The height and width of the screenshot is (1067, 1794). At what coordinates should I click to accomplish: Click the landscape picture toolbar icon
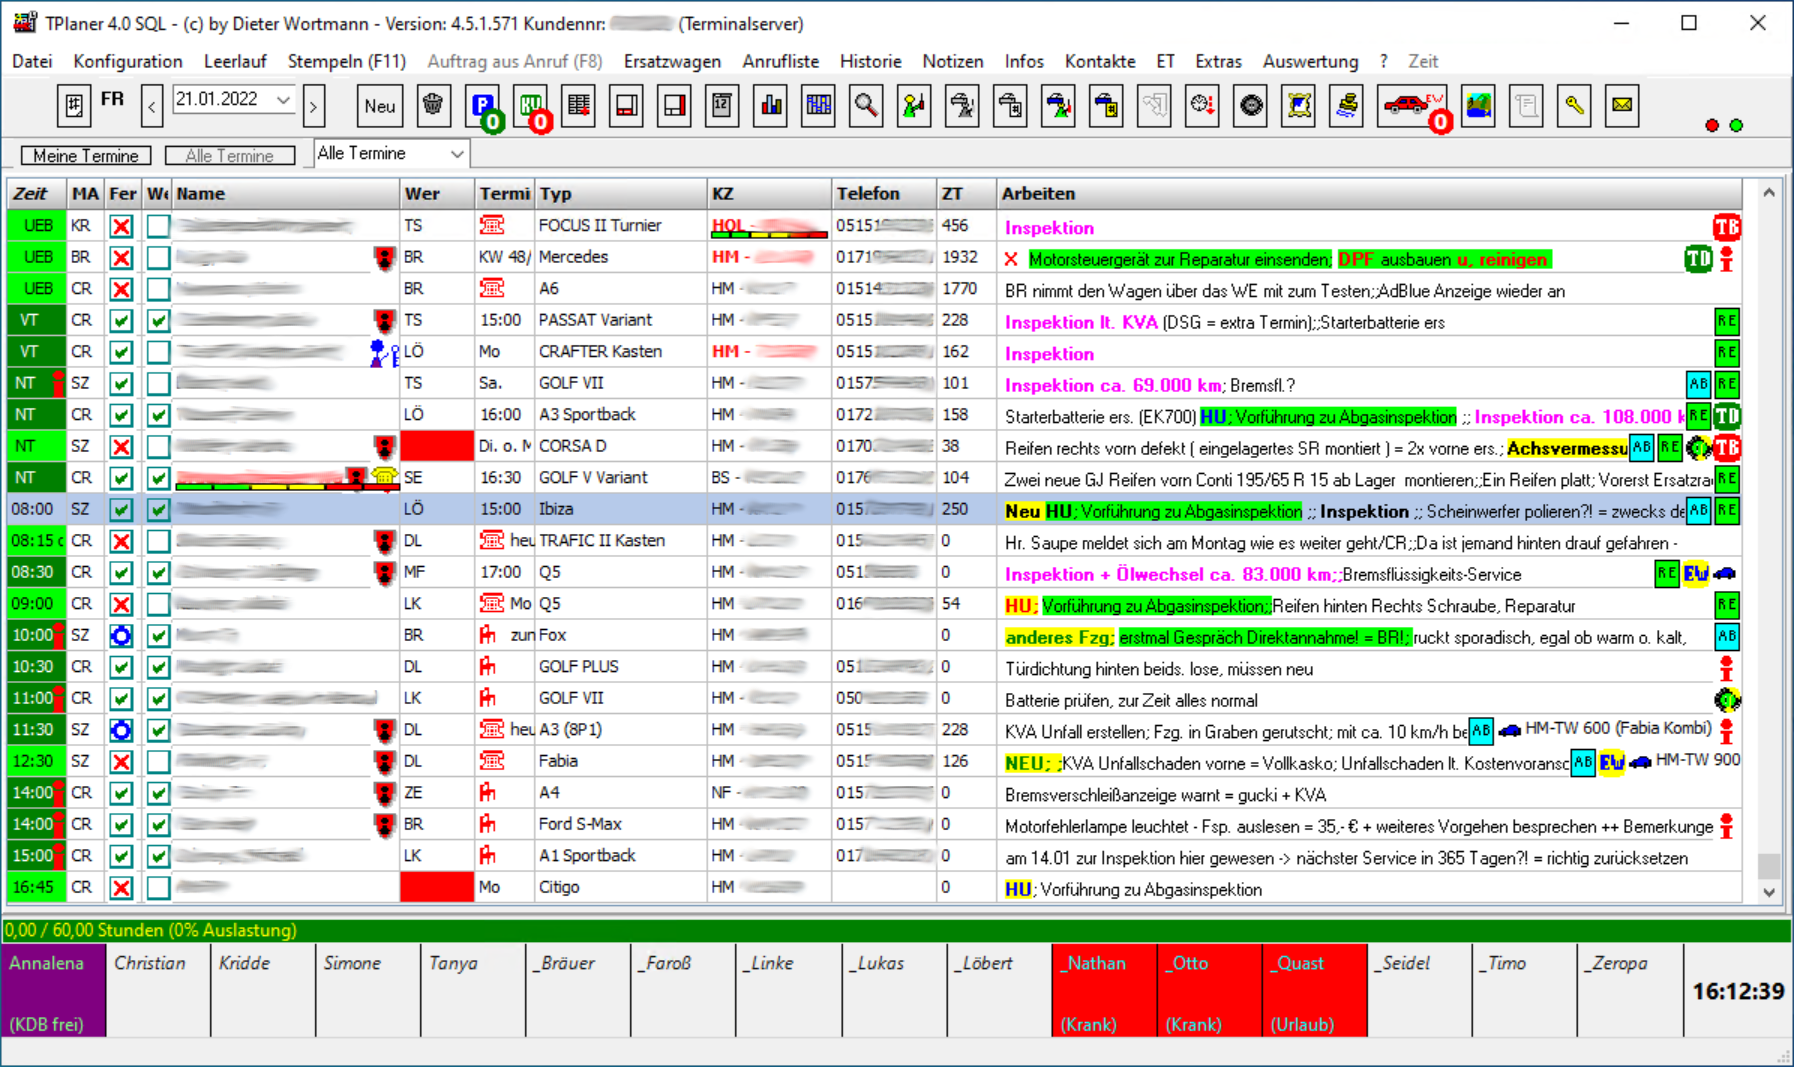[1478, 106]
